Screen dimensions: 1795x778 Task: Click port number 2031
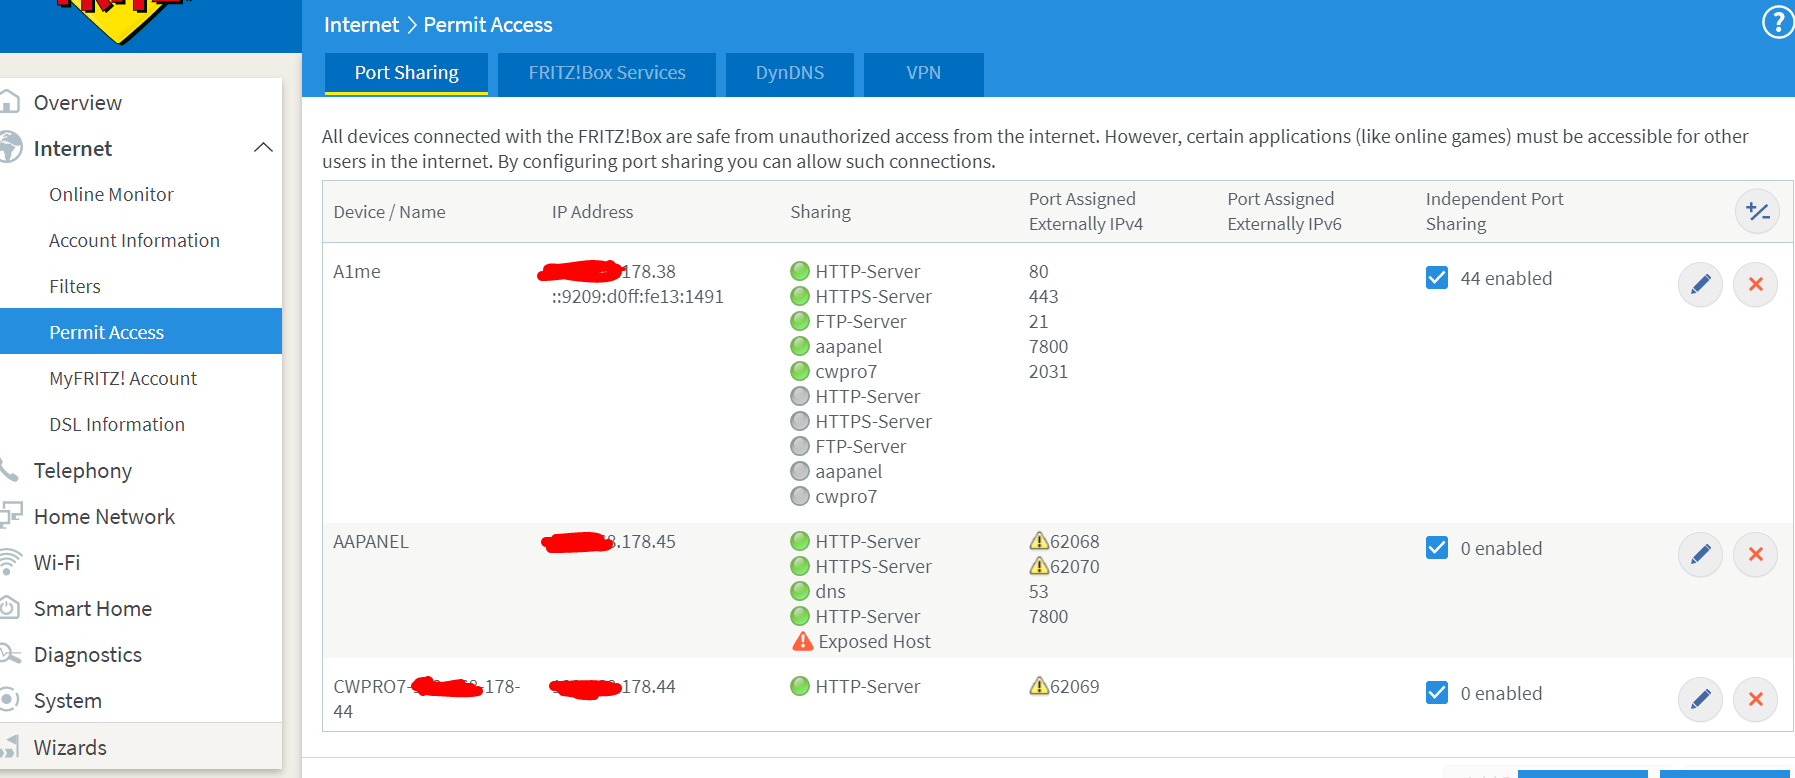[x=1048, y=371]
